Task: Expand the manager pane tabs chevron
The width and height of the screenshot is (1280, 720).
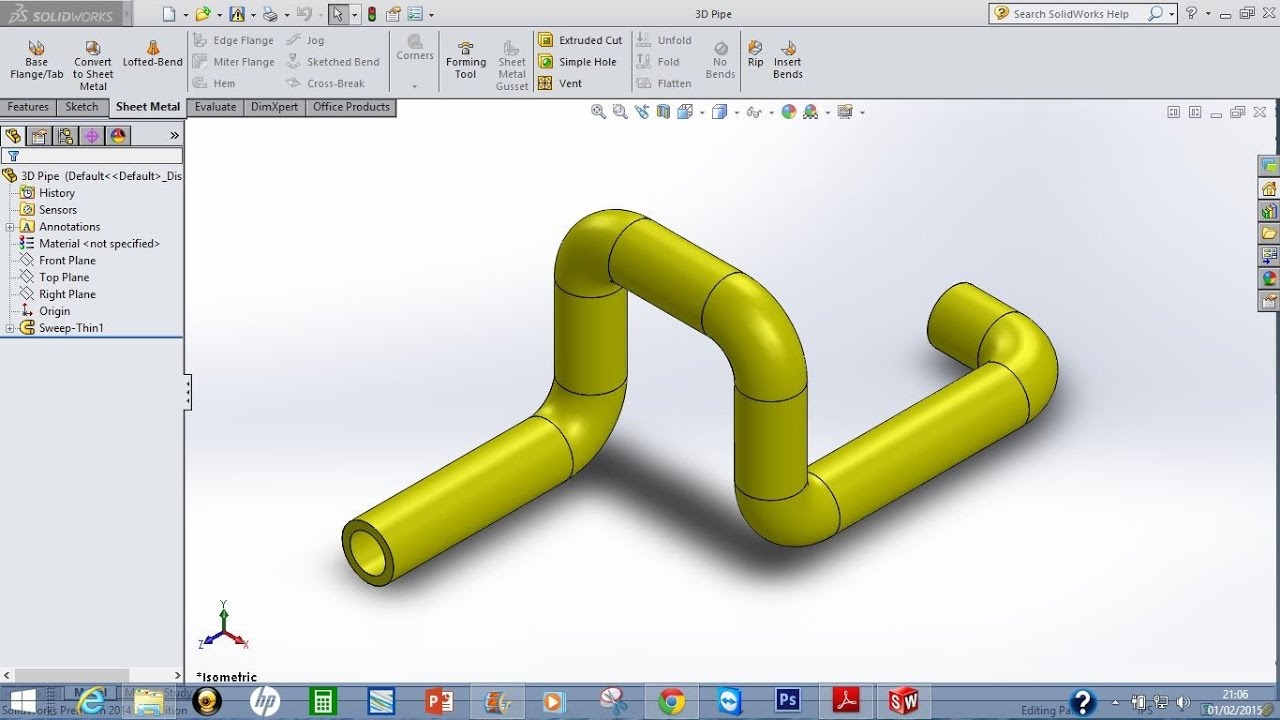Action: click(x=174, y=136)
